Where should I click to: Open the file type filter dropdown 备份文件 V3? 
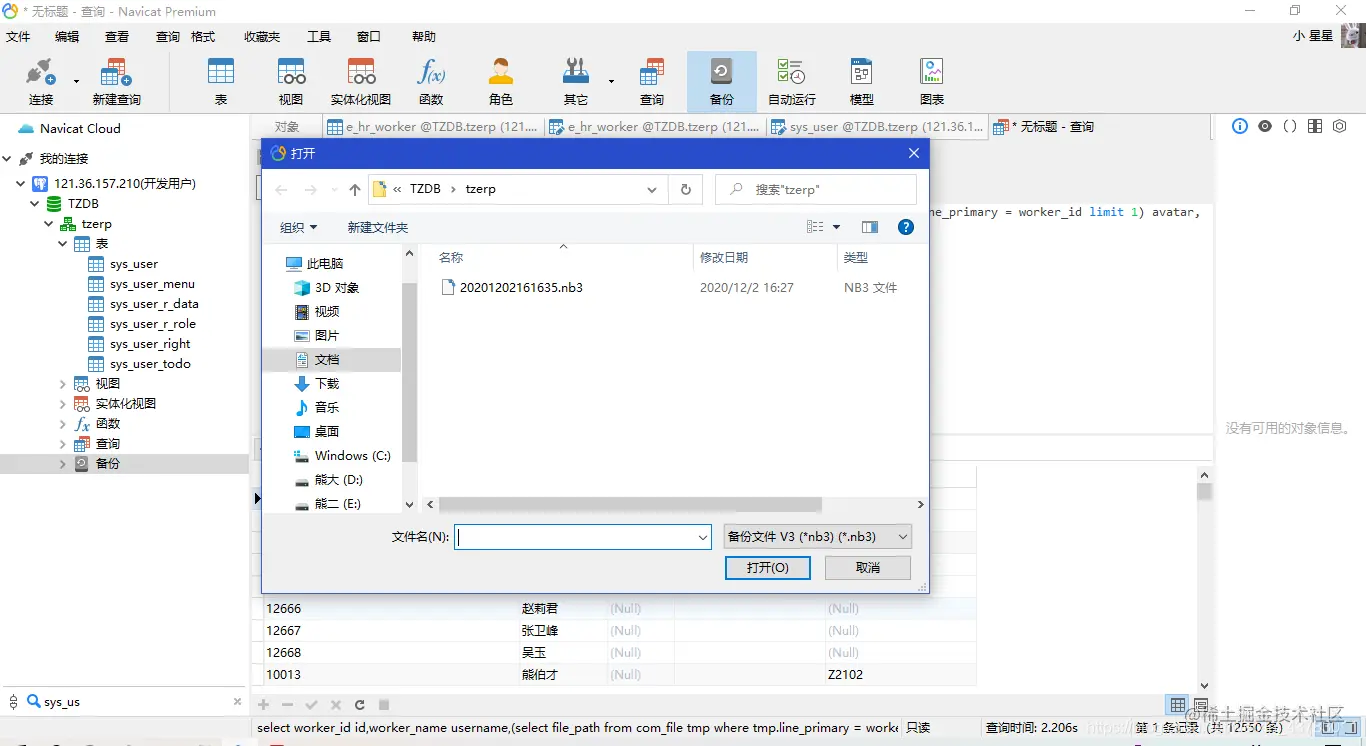(817, 537)
